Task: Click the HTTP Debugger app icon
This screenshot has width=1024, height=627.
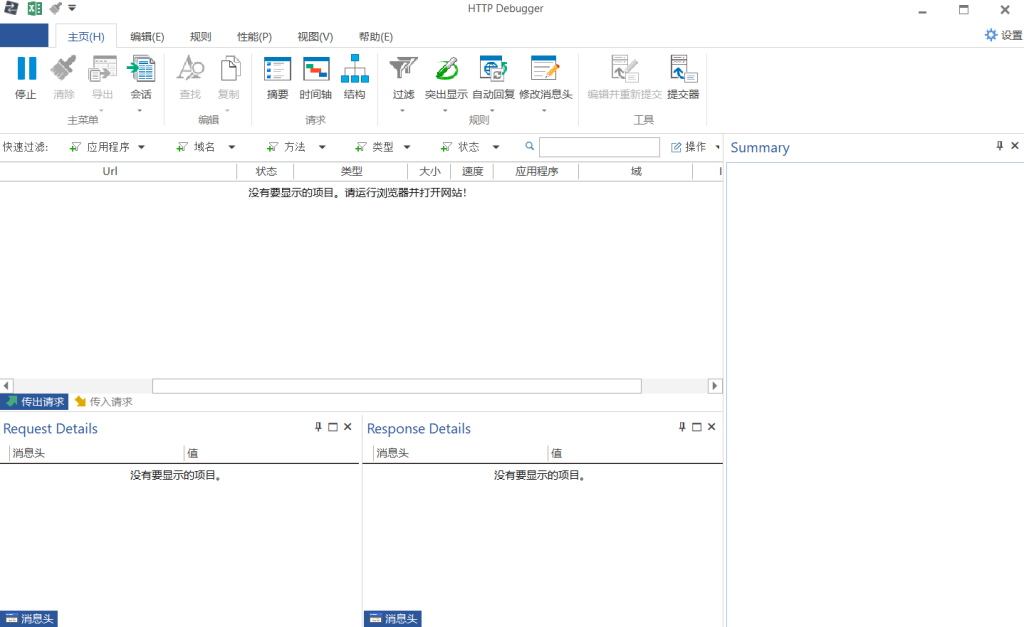Action: tap(11, 8)
